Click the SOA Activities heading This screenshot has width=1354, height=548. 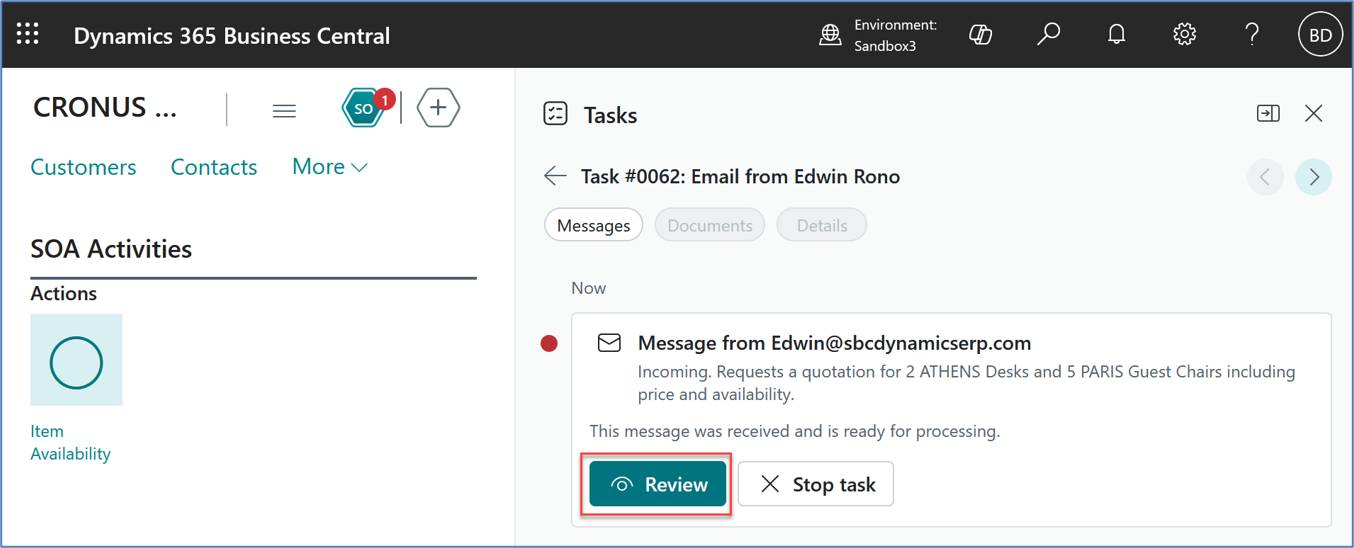[111, 249]
